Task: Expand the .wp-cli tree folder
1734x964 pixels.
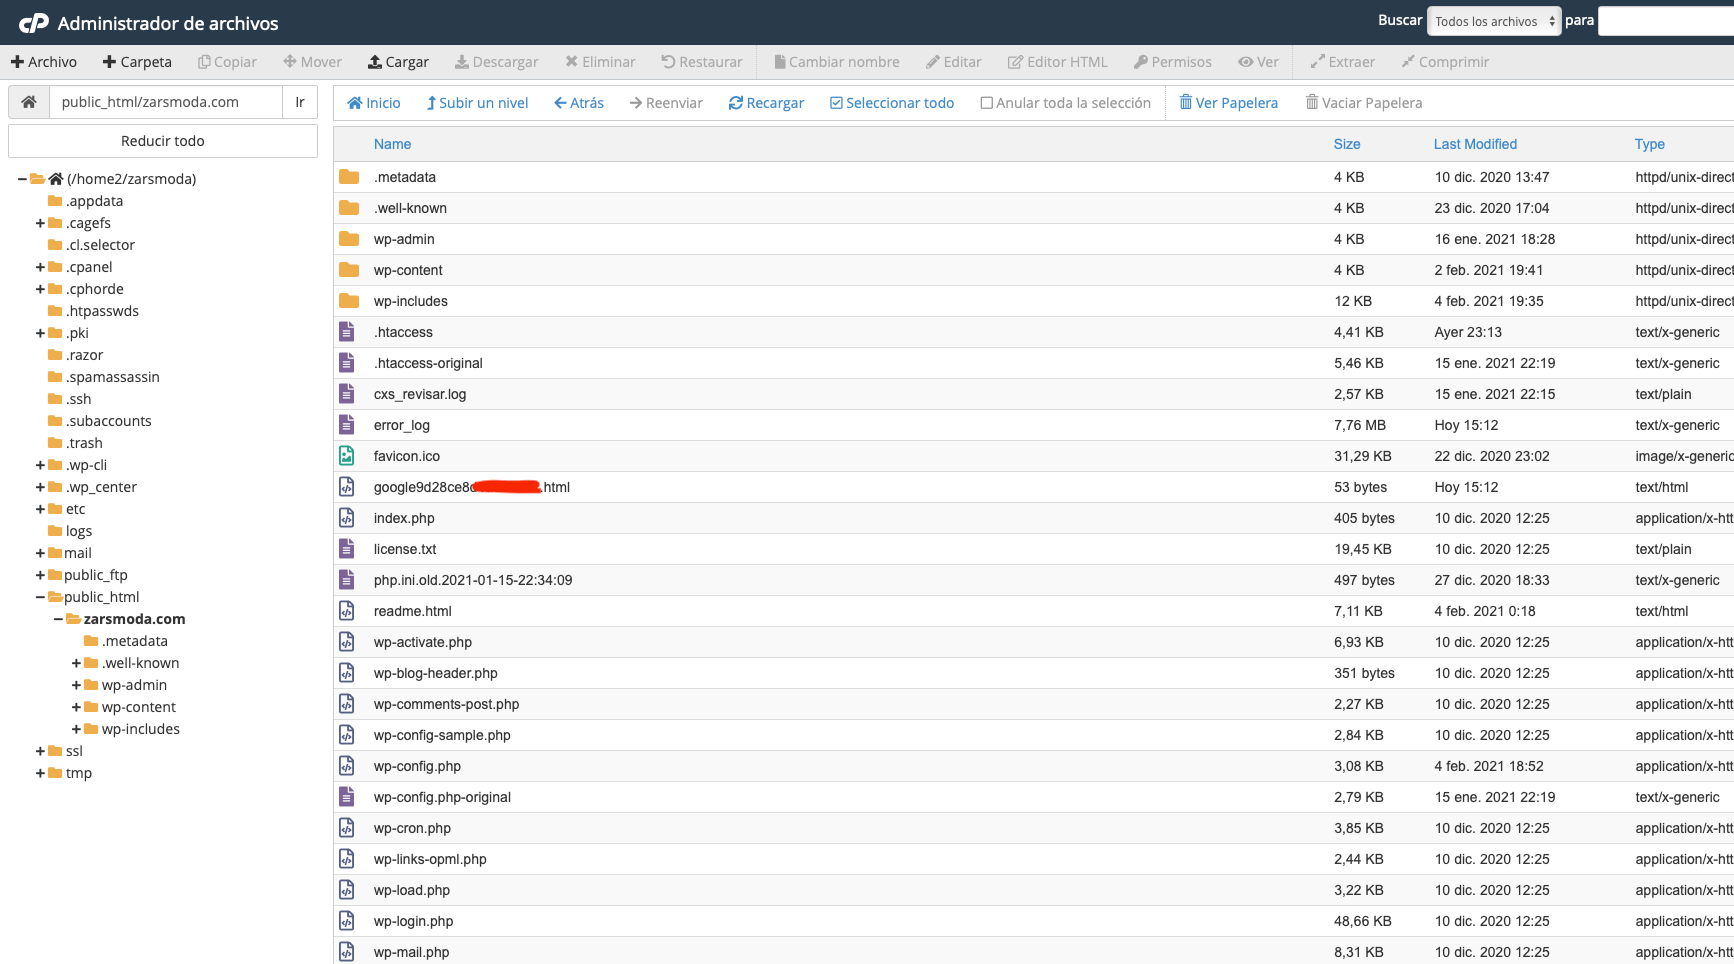Action: [41, 465]
